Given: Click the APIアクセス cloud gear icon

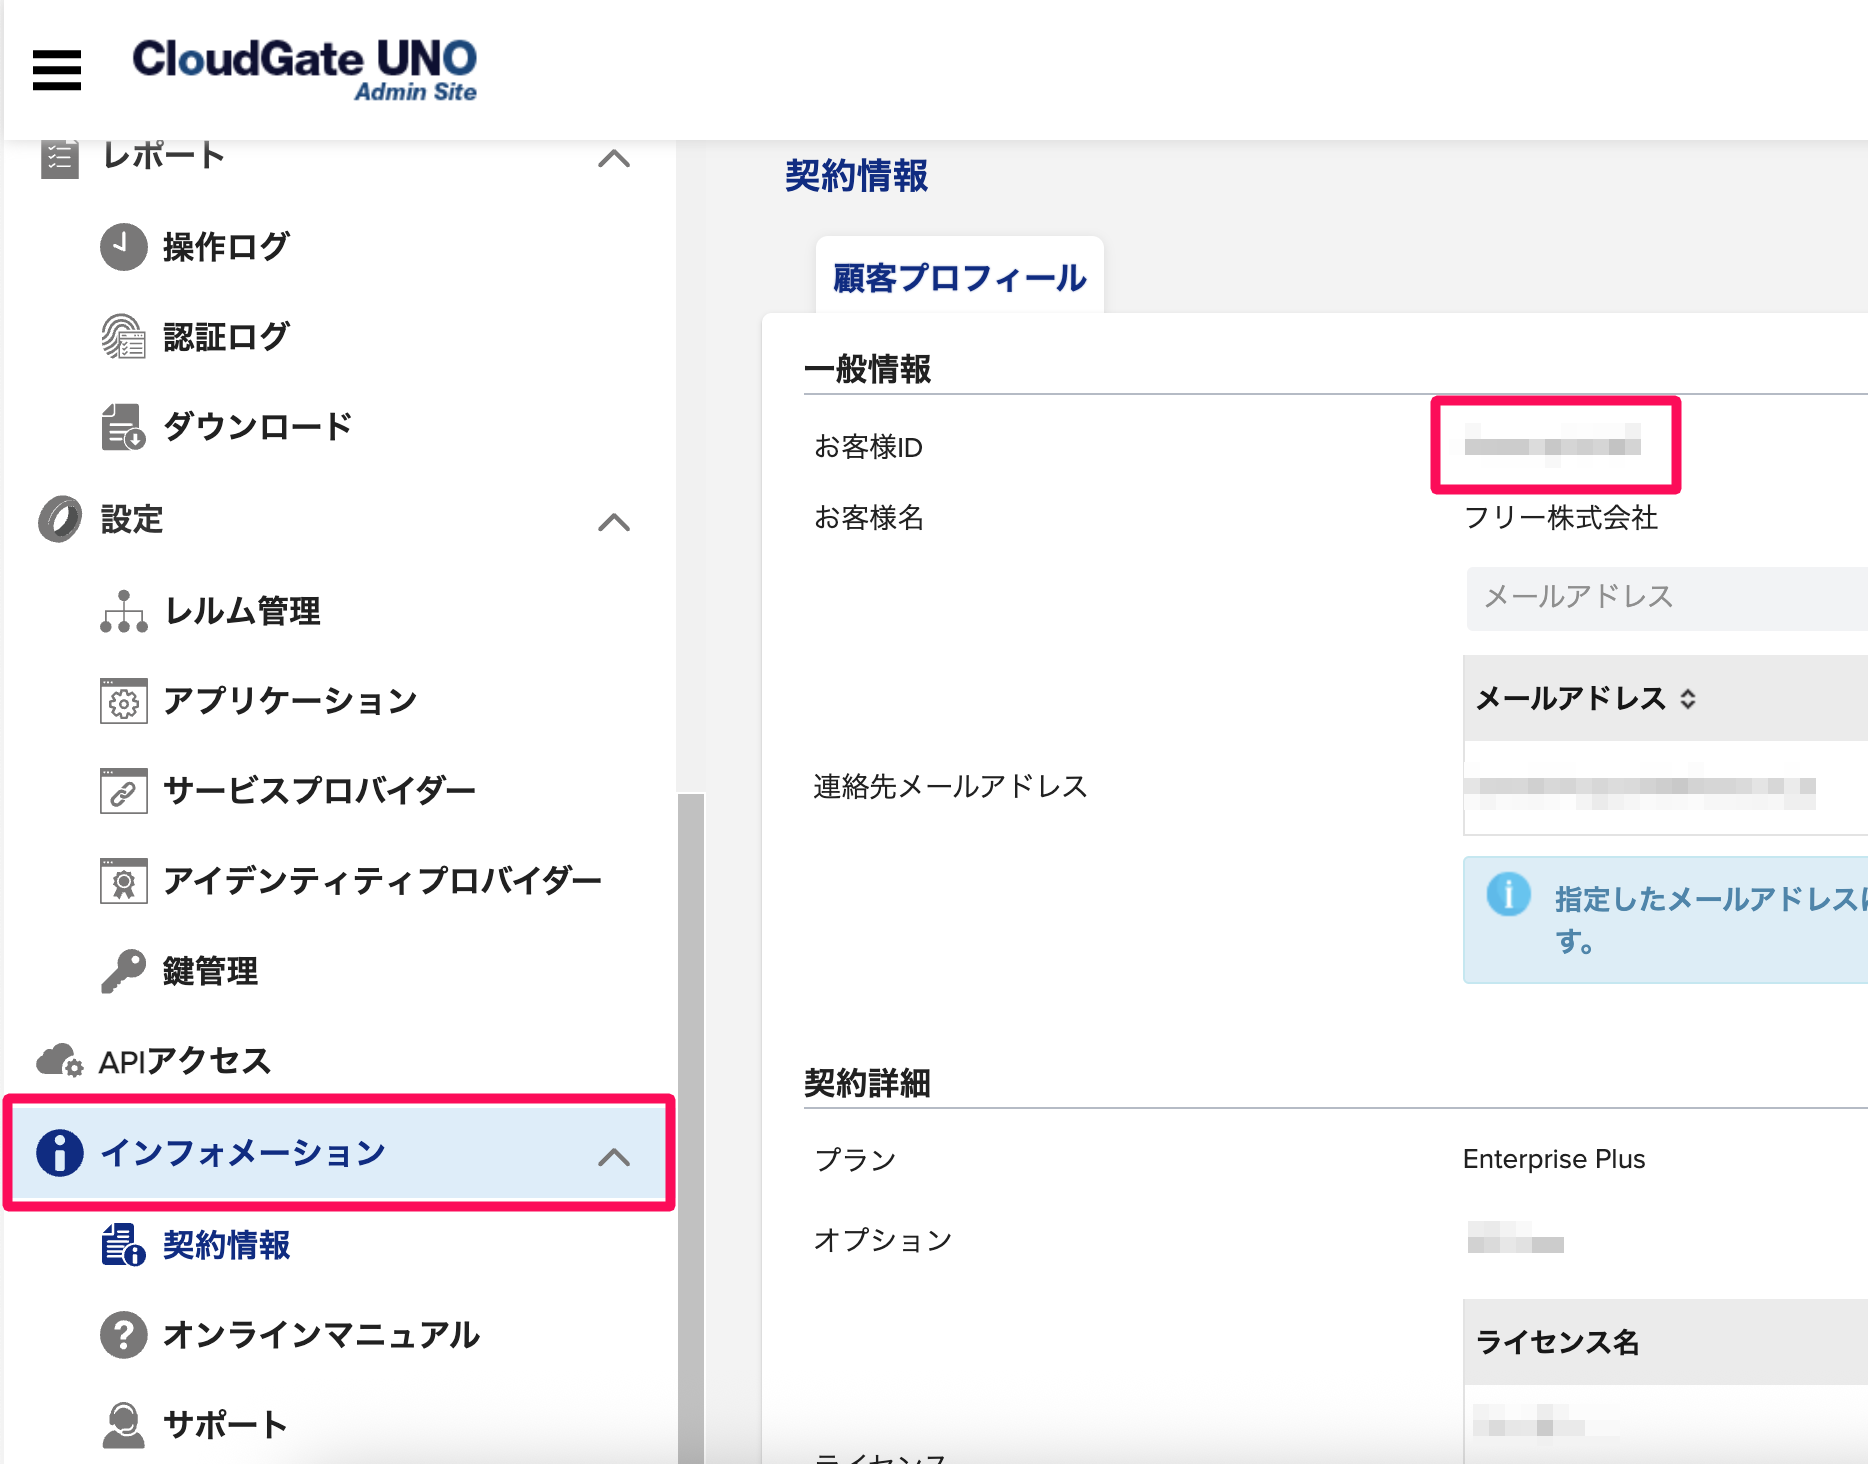Looking at the screenshot, I should click(60, 1061).
